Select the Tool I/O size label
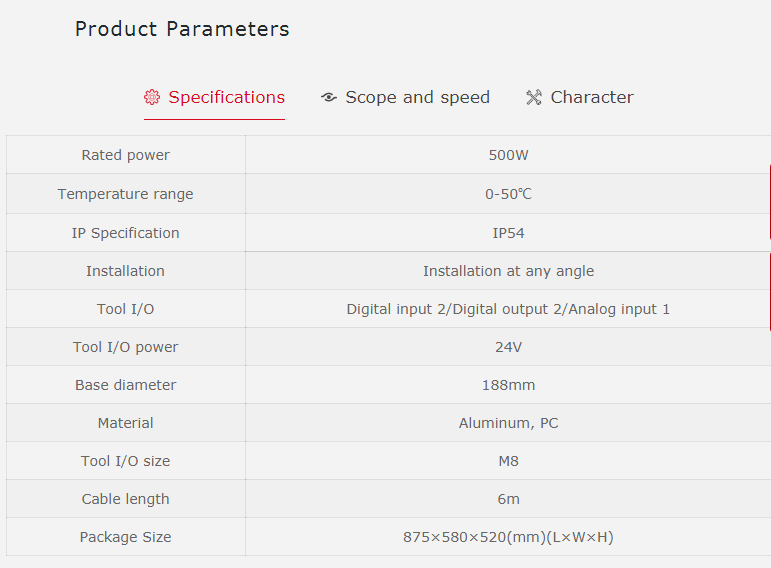 pos(125,461)
